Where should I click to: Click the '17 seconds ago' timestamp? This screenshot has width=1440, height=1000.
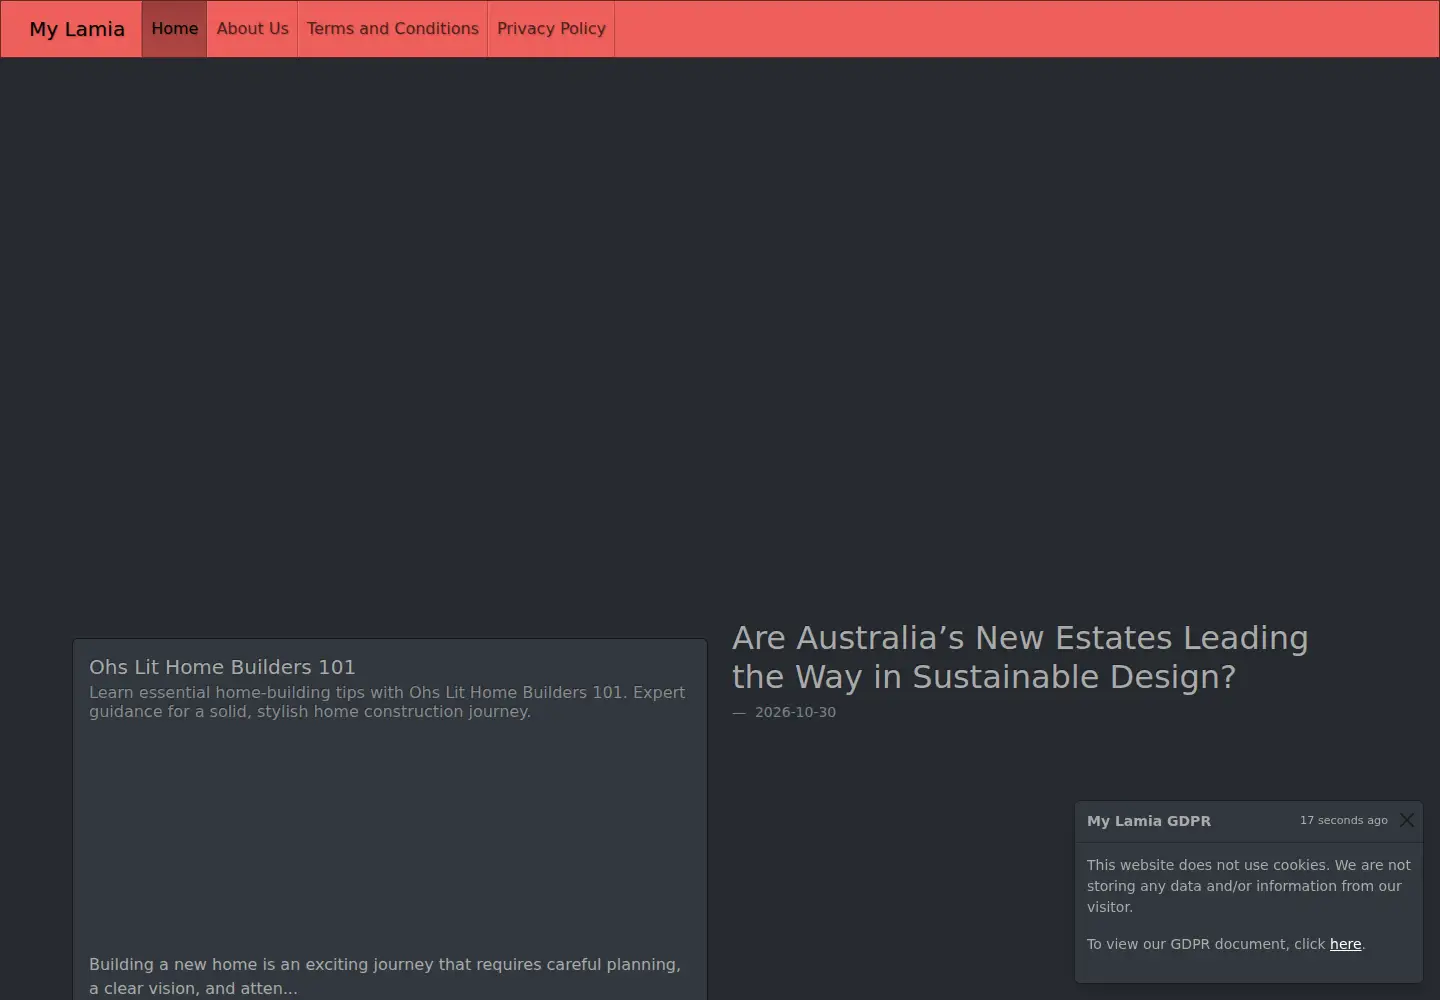coord(1343,820)
